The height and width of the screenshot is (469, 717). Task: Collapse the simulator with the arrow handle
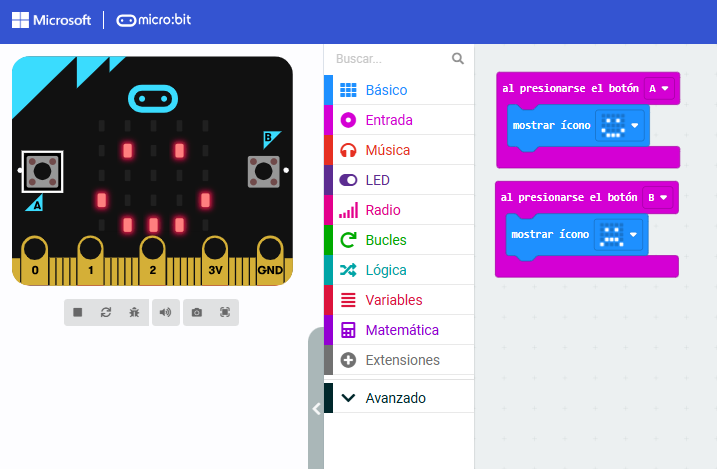click(x=316, y=408)
